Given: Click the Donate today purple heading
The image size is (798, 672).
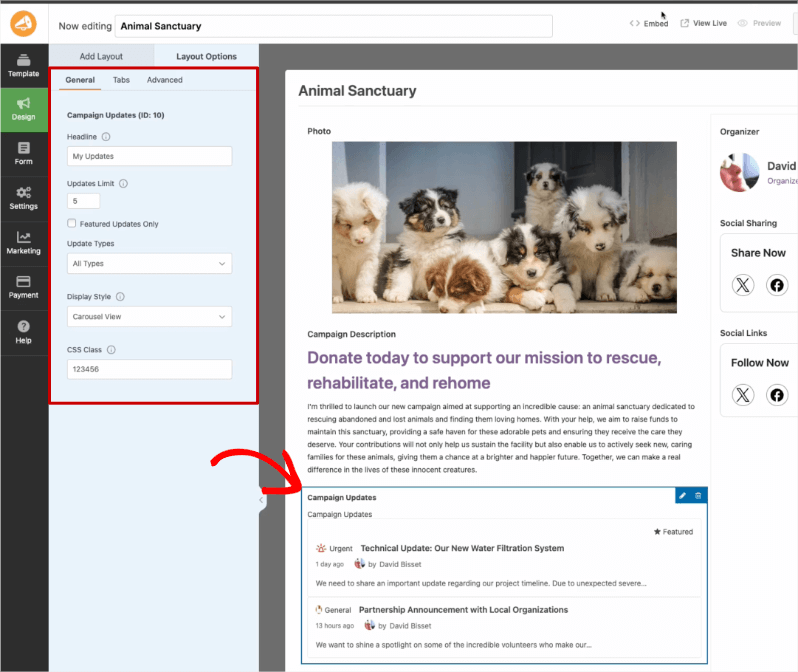Looking at the screenshot, I should [484, 370].
